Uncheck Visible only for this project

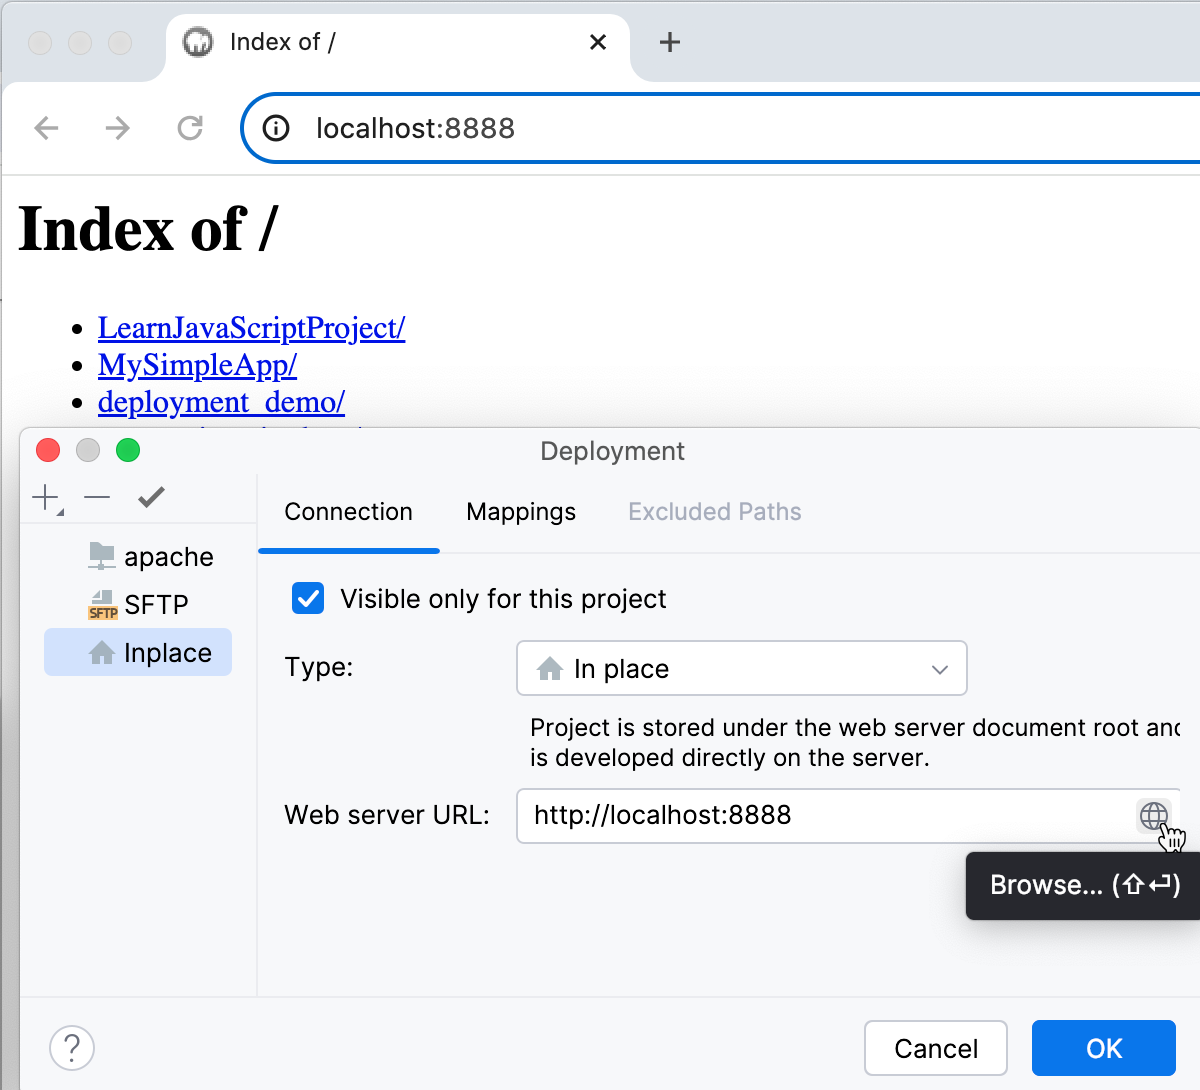(308, 598)
